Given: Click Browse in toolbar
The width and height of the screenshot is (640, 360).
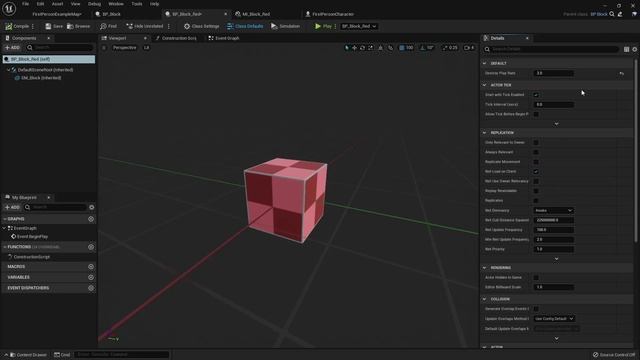Looking at the screenshot, I should (x=78, y=26).
